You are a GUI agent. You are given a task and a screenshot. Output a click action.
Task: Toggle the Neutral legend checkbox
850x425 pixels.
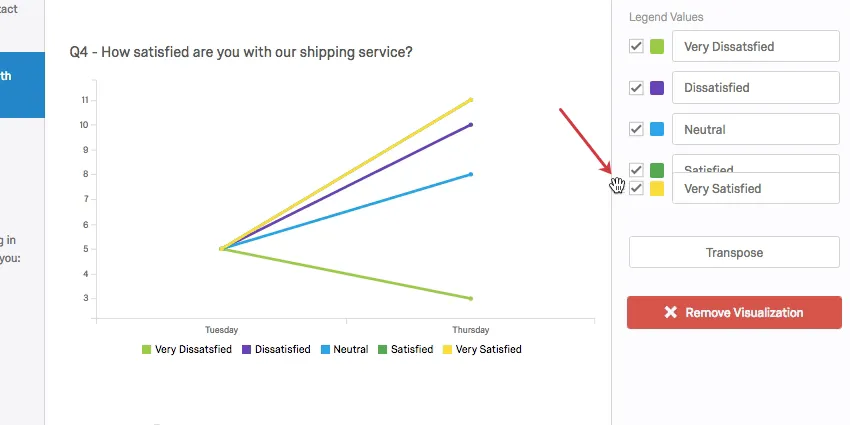[x=636, y=129]
